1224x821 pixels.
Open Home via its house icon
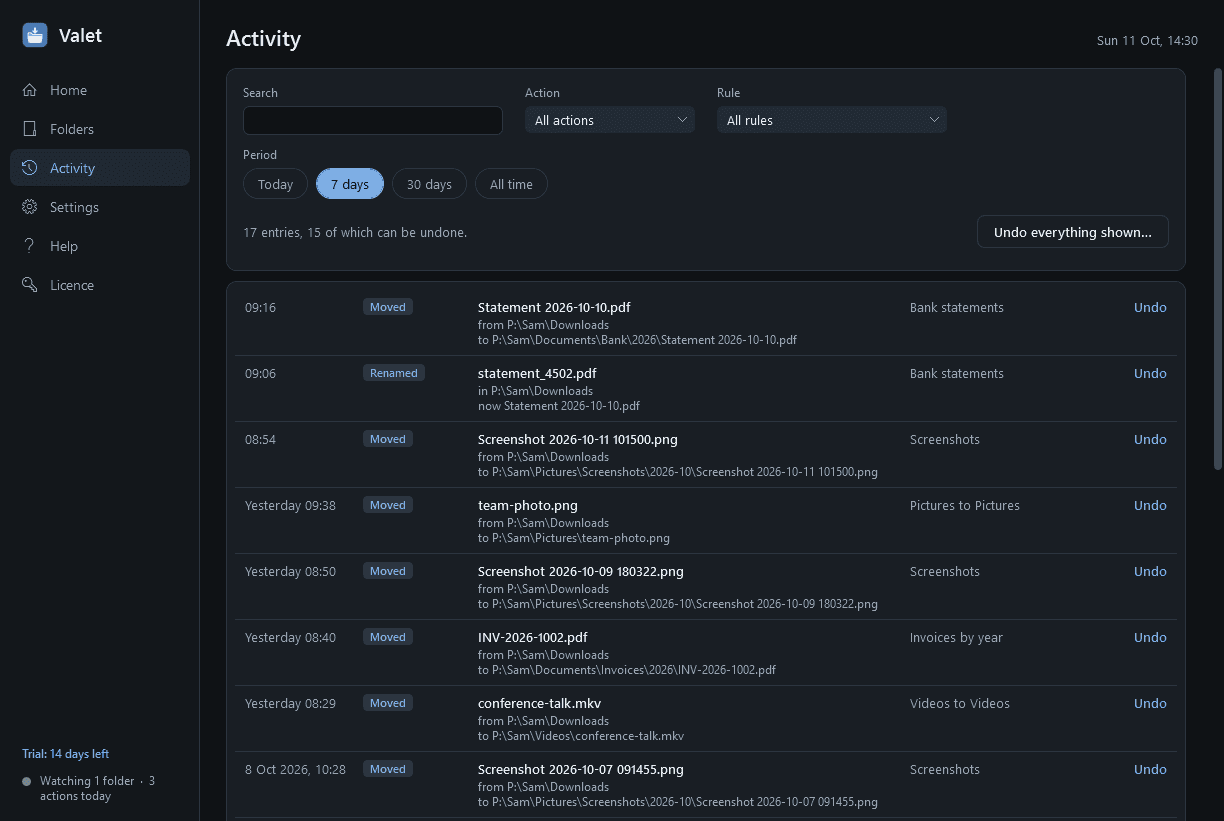30,90
